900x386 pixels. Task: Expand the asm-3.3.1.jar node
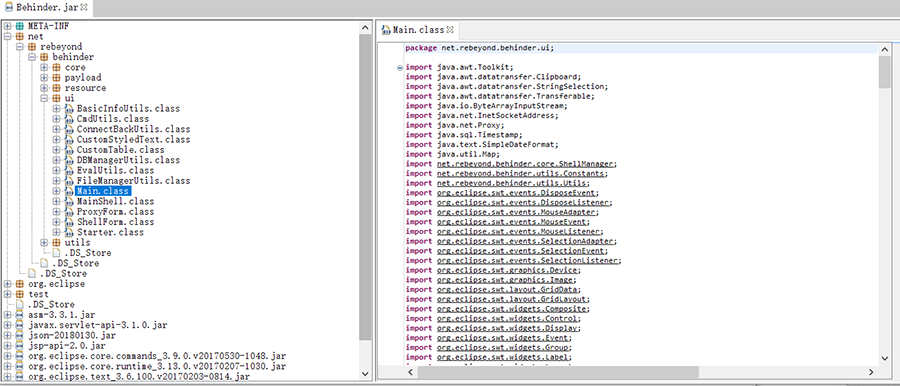click(x=7, y=315)
